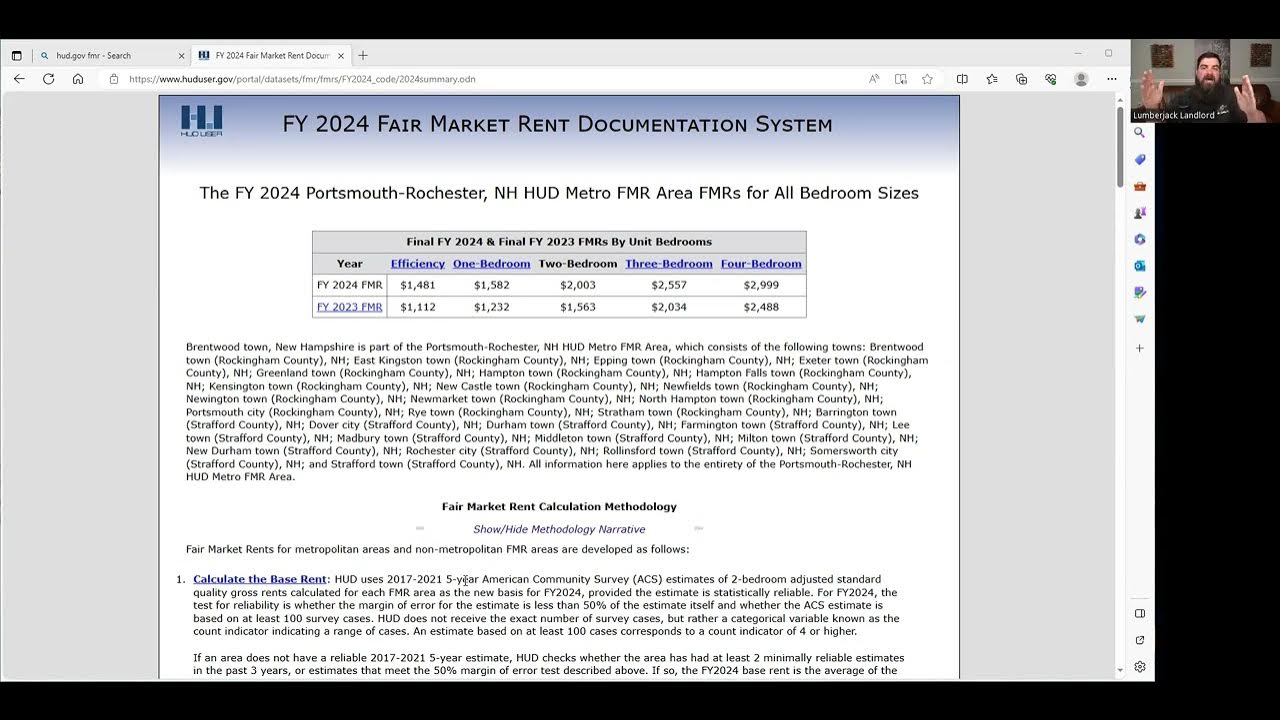Click the page vertical scrollbar thumb
This screenshot has width=1280, height=720.
[1119, 147]
